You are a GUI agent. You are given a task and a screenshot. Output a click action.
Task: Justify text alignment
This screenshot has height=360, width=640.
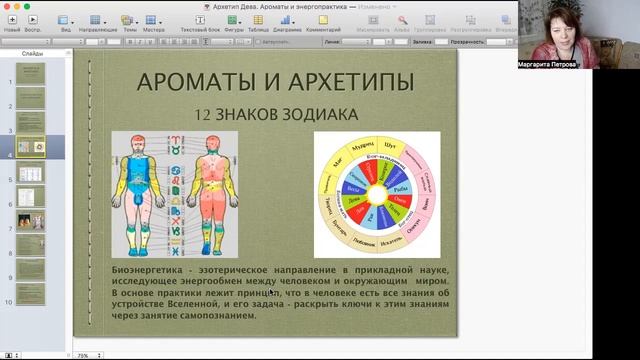[194, 42]
